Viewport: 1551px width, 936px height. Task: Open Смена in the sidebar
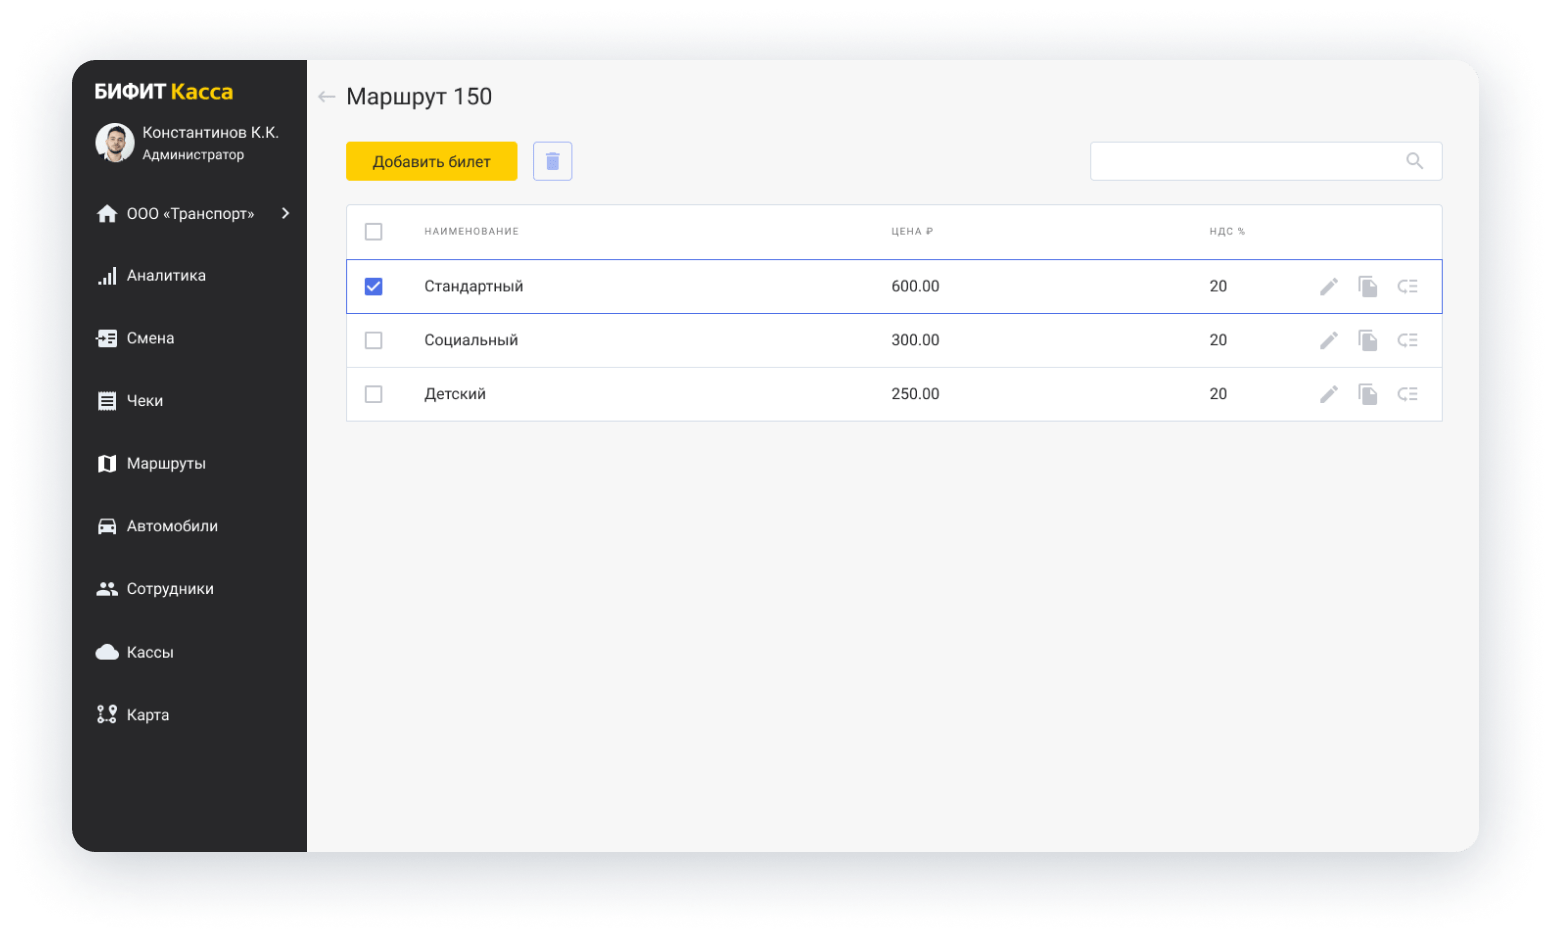click(150, 339)
